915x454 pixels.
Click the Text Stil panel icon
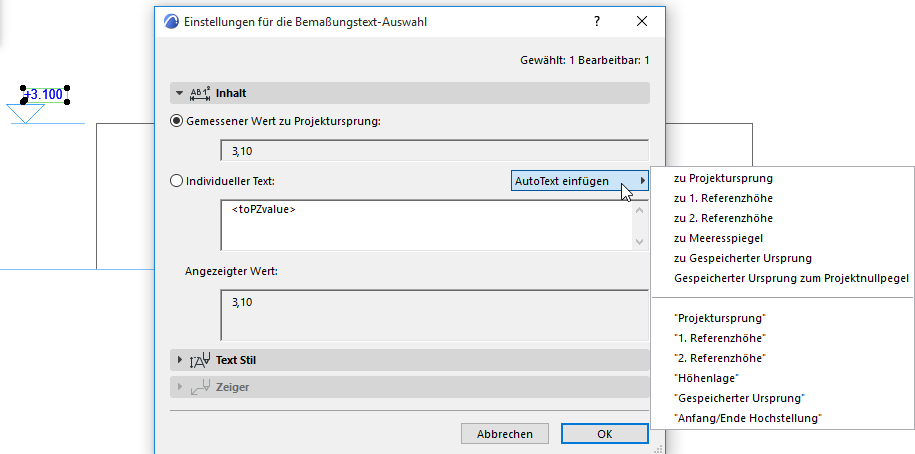(x=199, y=359)
